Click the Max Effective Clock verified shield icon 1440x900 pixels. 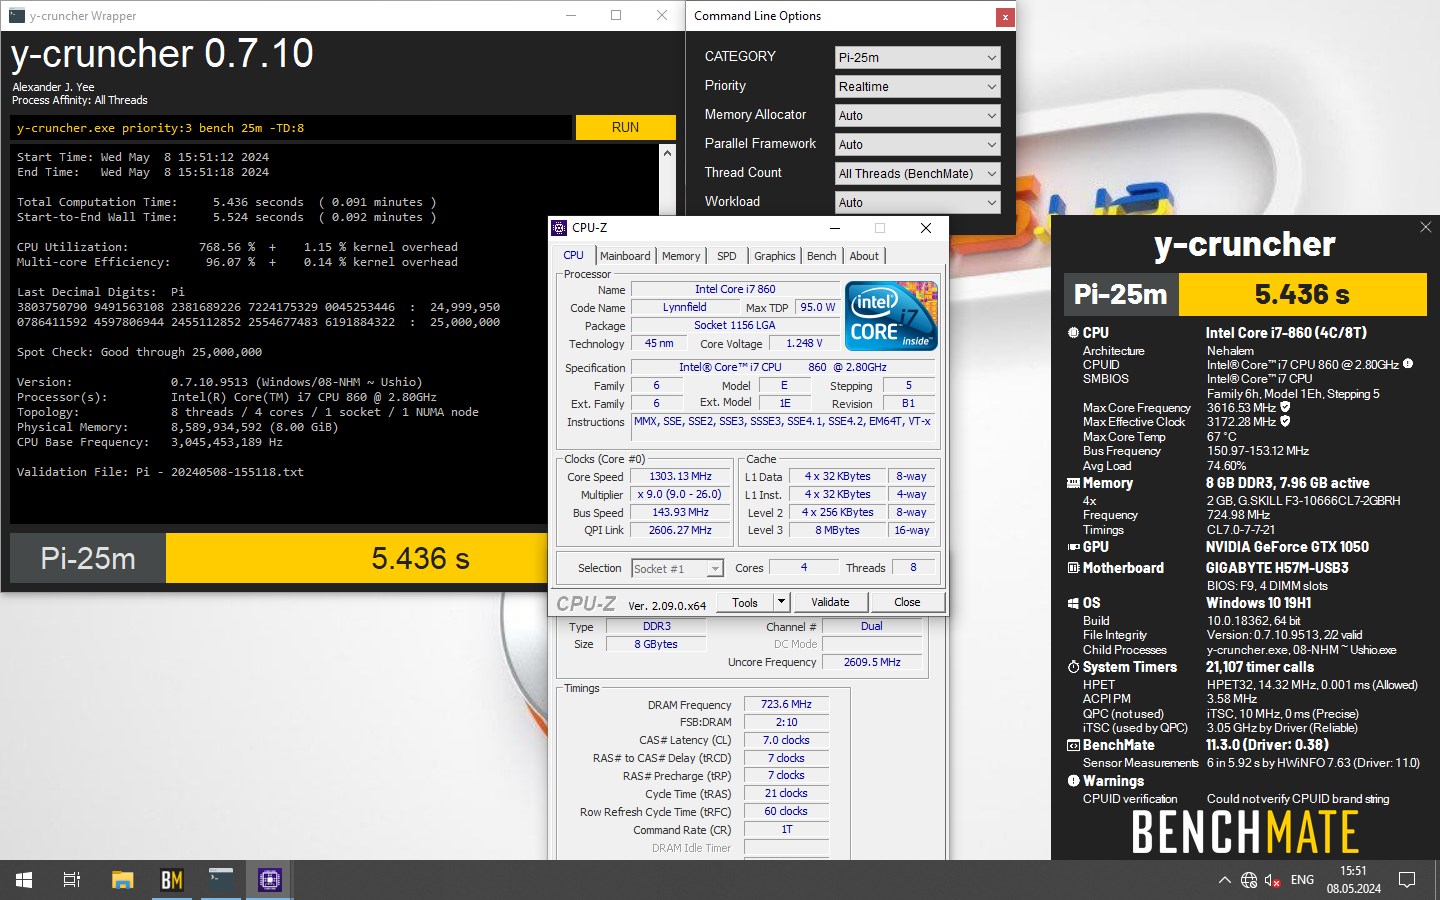tap(1286, 421)
